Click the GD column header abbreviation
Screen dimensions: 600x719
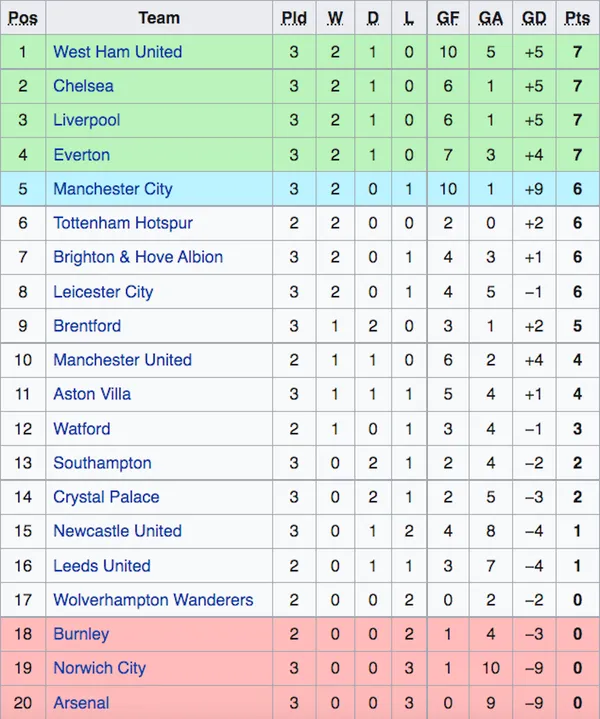[534, 18]
